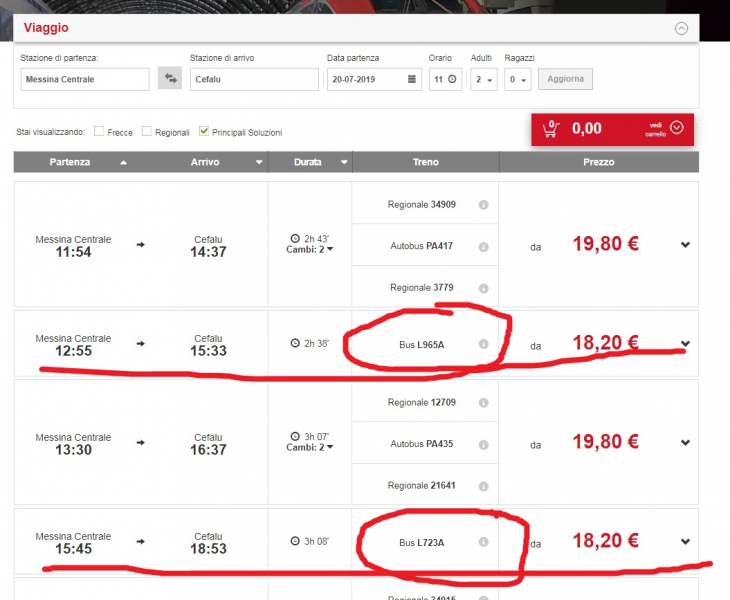The width and height of the screenshot is (730, 600).
Task: Click the clock icon beside 3h 07' duration
Action: pyautogui.click(x=295, y=436)
